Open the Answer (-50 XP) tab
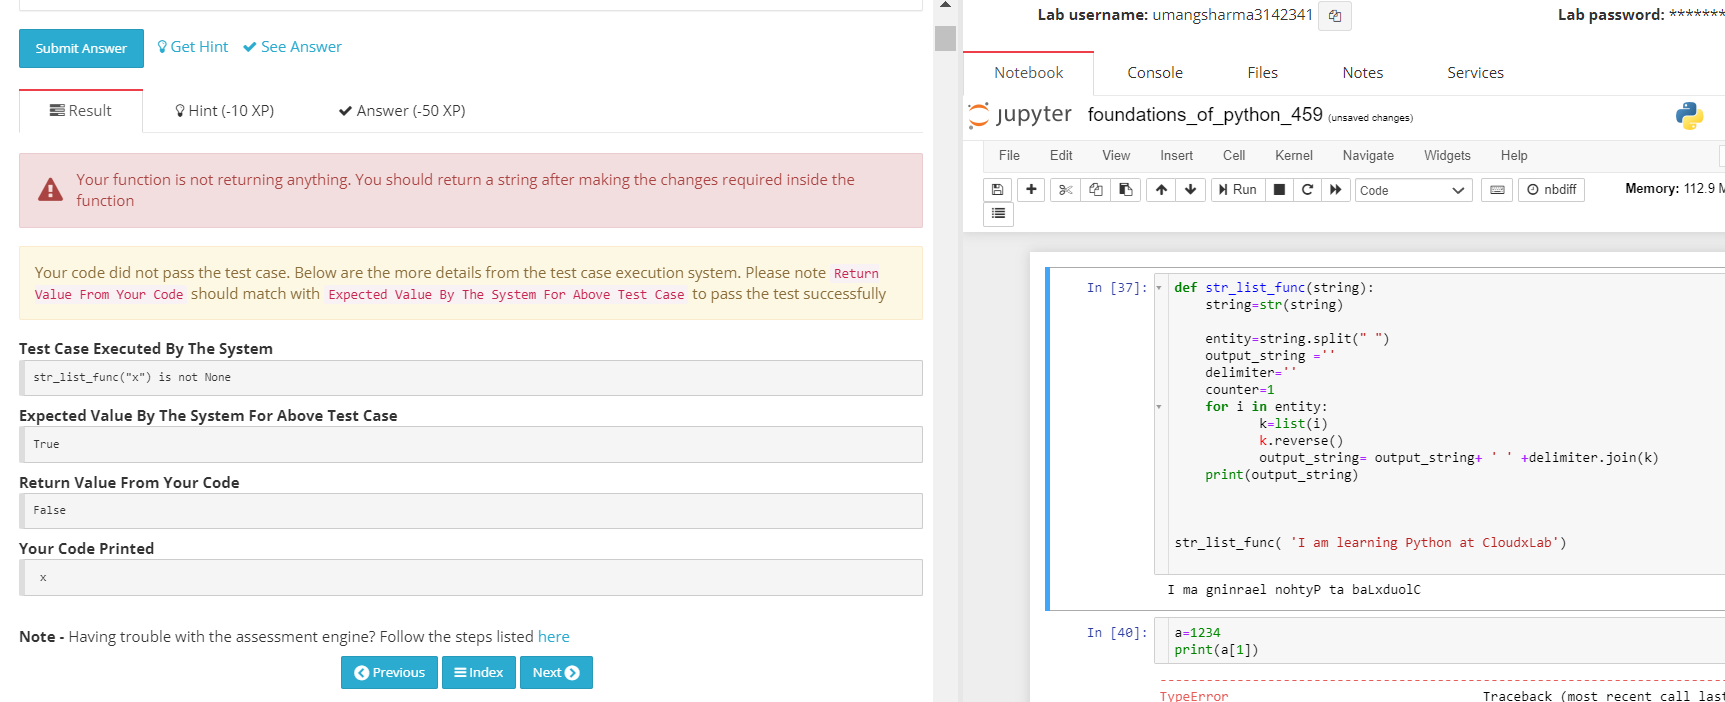 coord(402,111)
